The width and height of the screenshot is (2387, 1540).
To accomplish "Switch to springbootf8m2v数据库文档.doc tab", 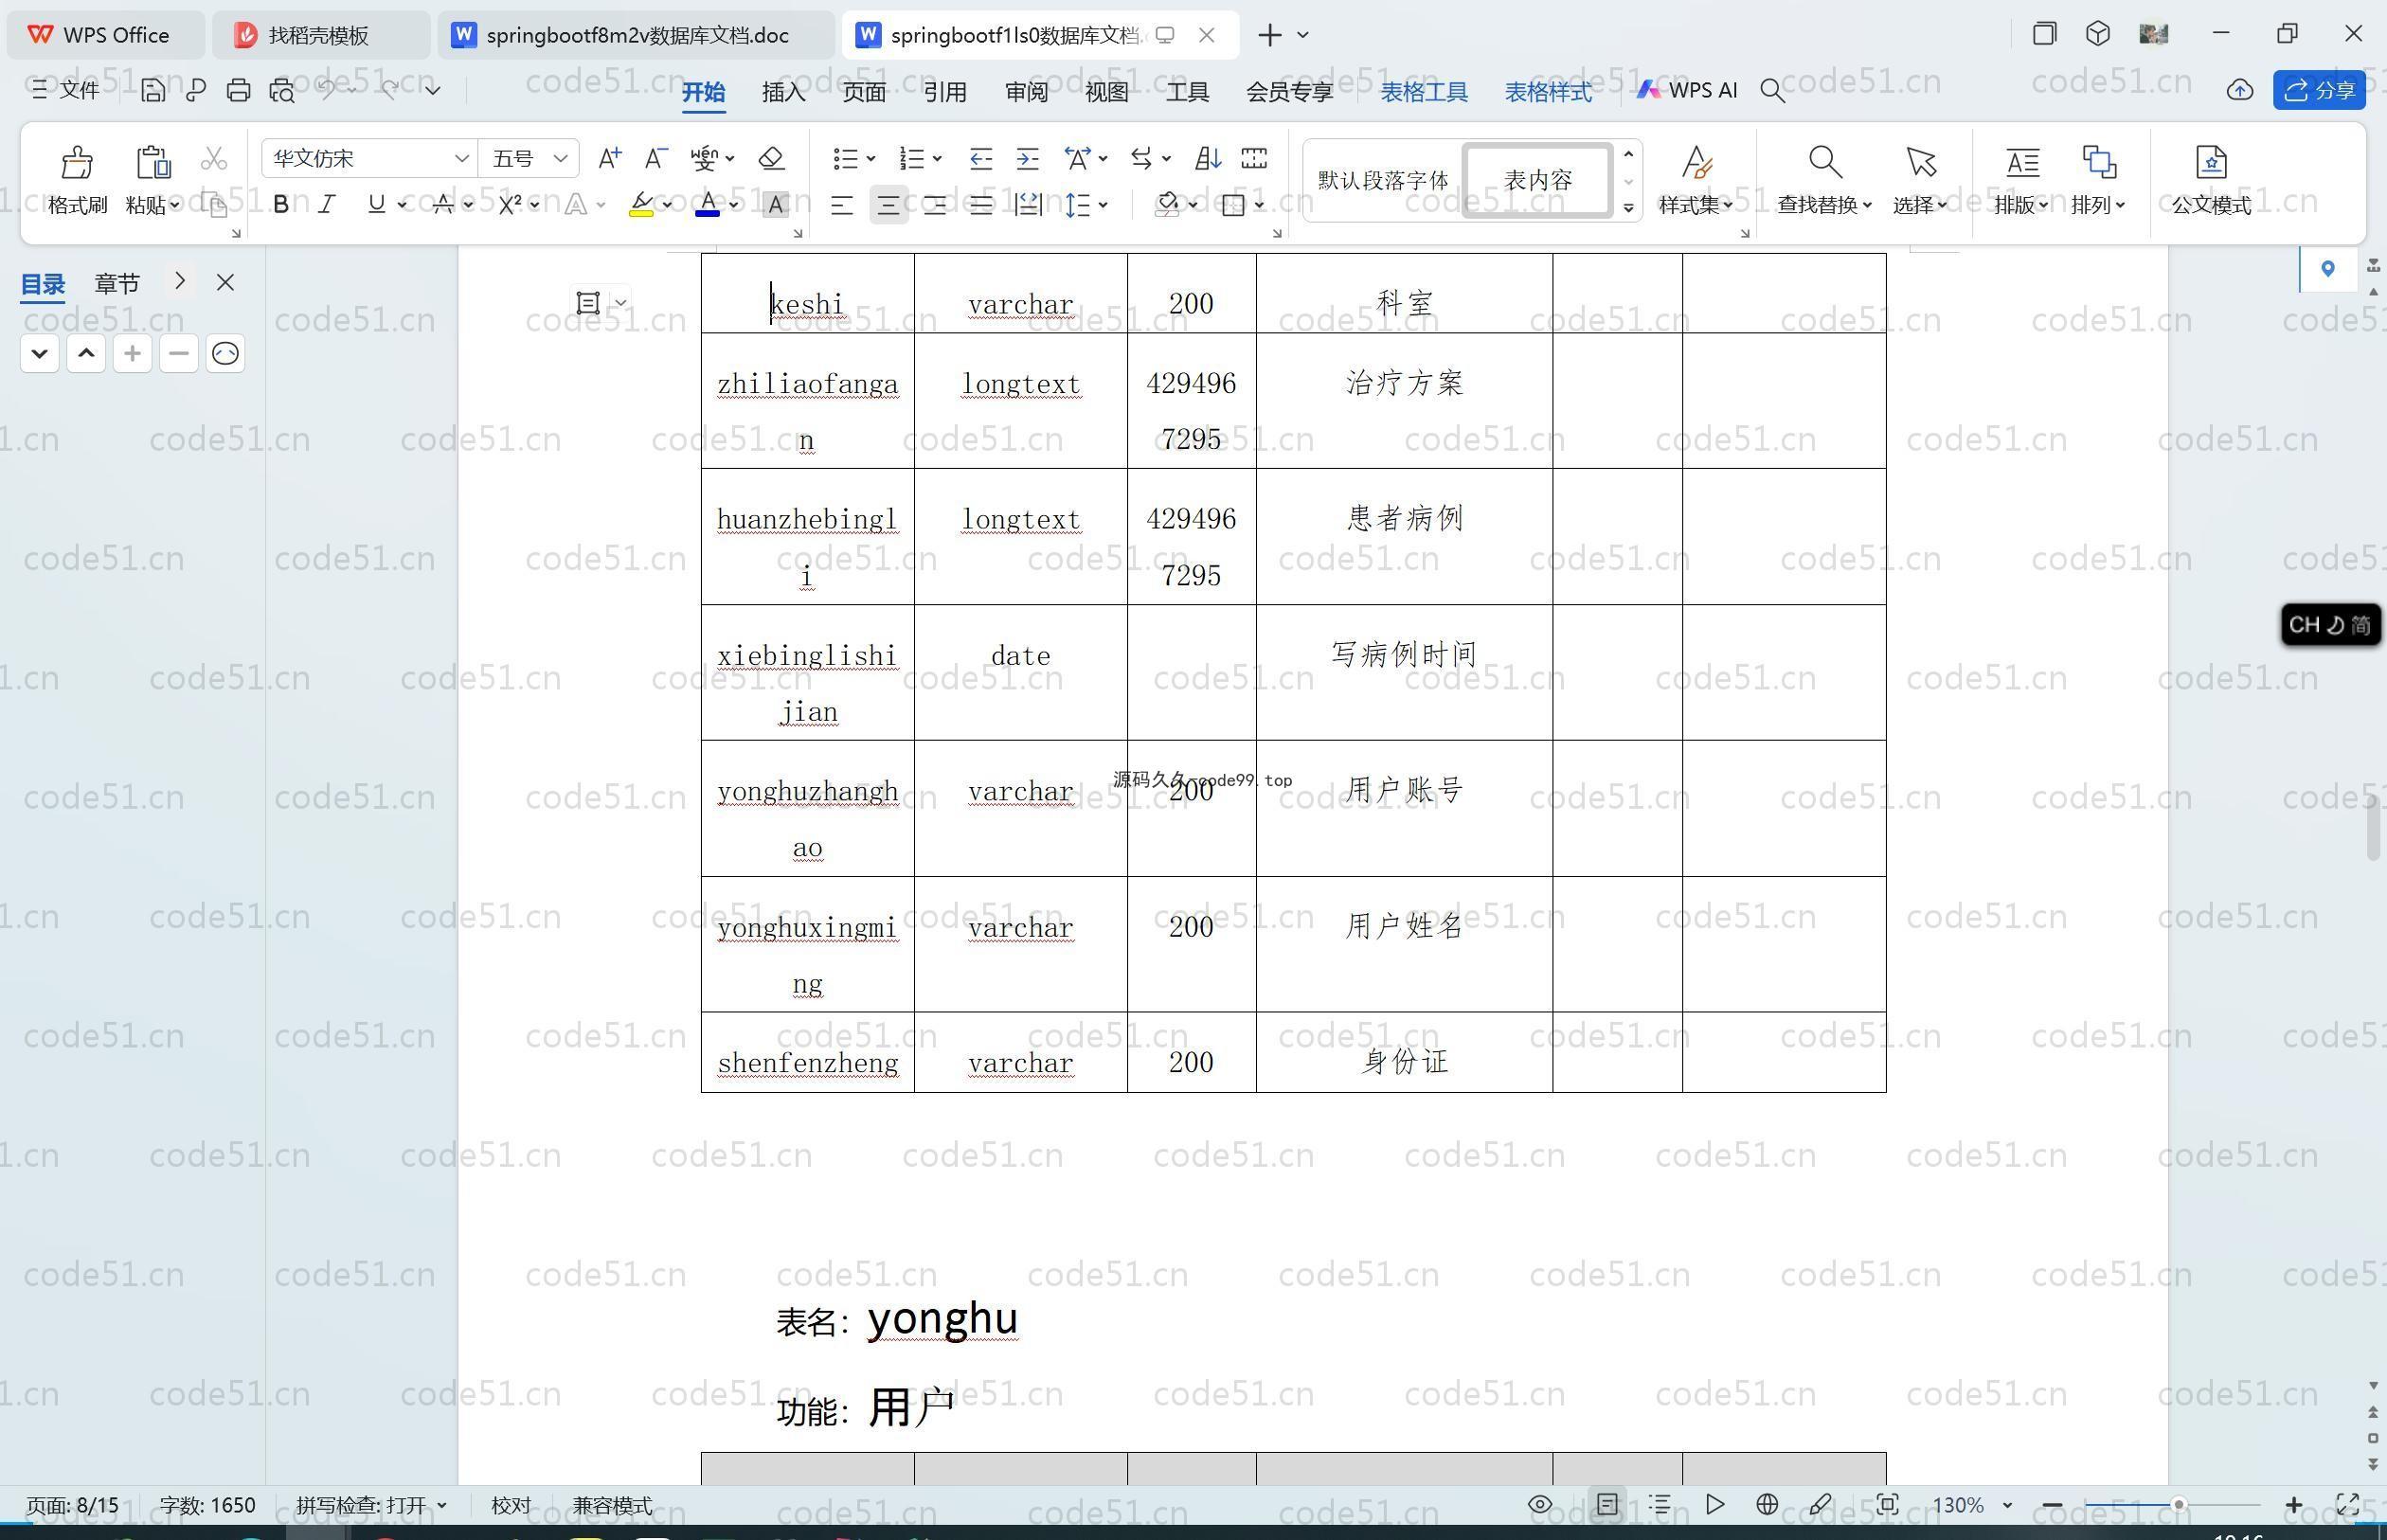I will coord(636,35).
